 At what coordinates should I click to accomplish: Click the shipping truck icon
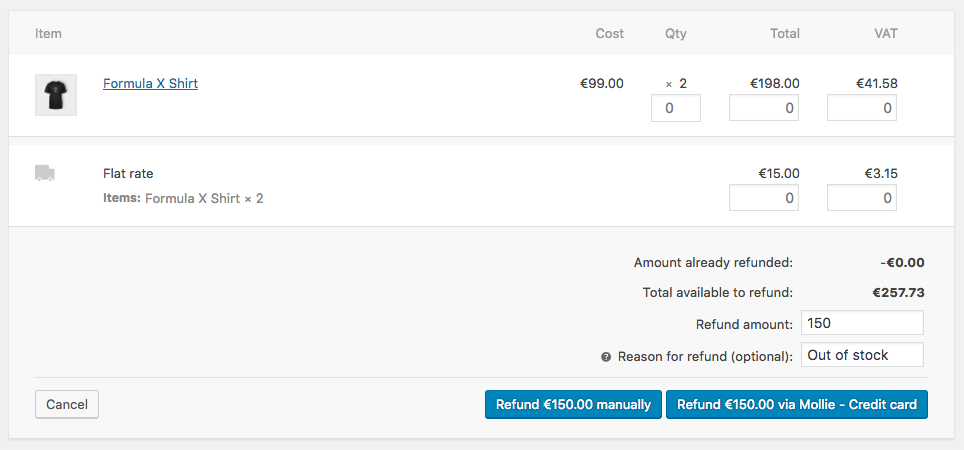[45, 173]
